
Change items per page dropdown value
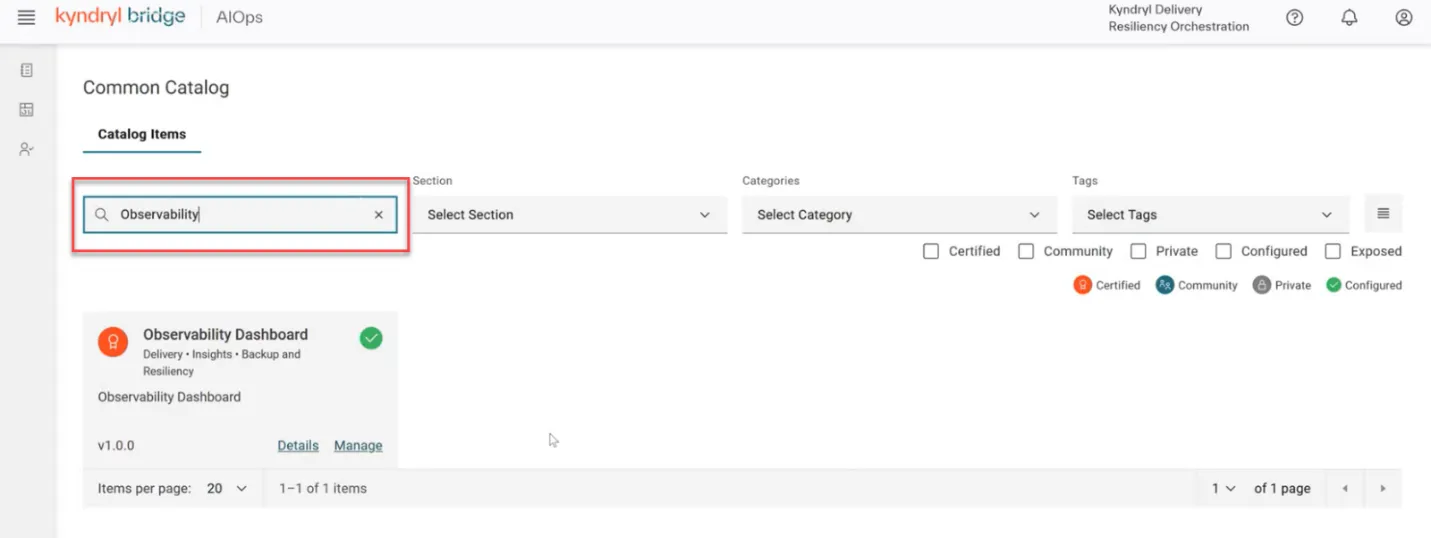(227, 489)
